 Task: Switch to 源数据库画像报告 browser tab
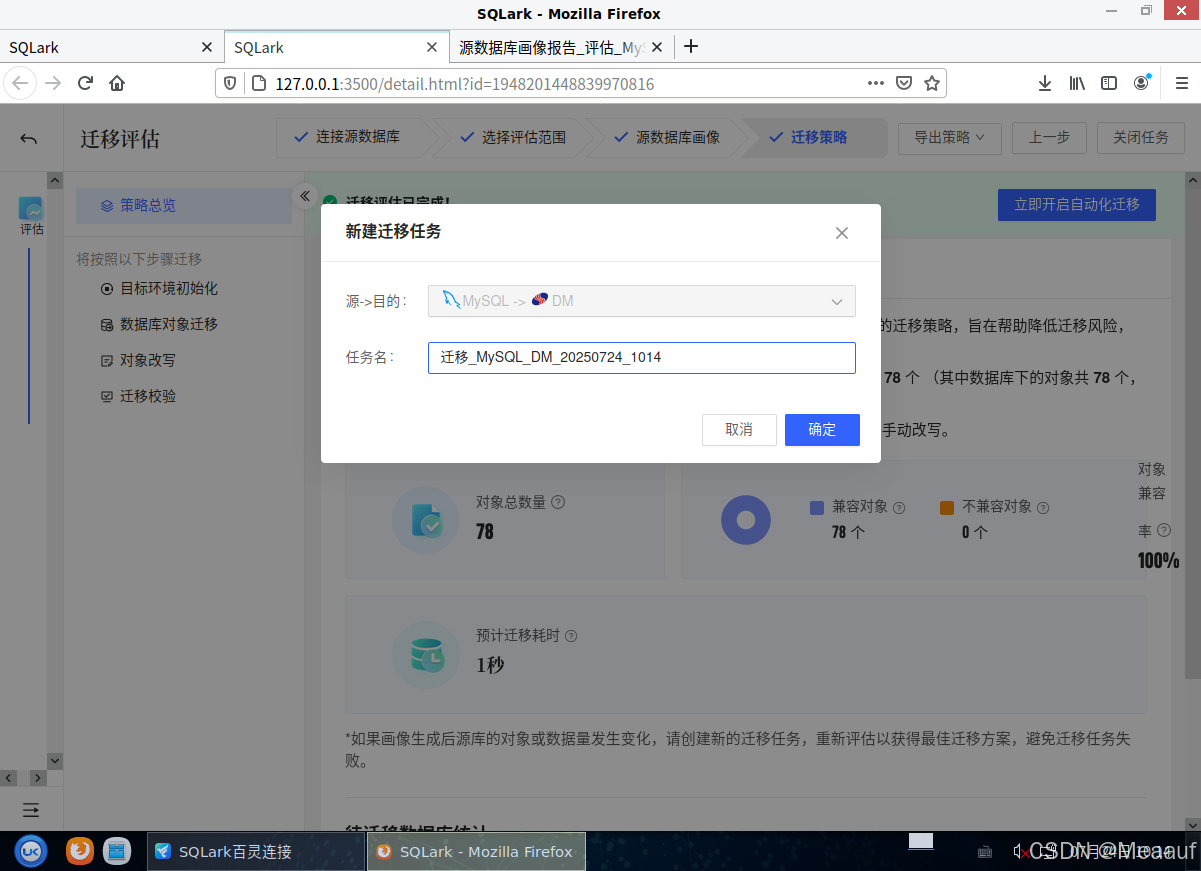[x=550, y=47]
